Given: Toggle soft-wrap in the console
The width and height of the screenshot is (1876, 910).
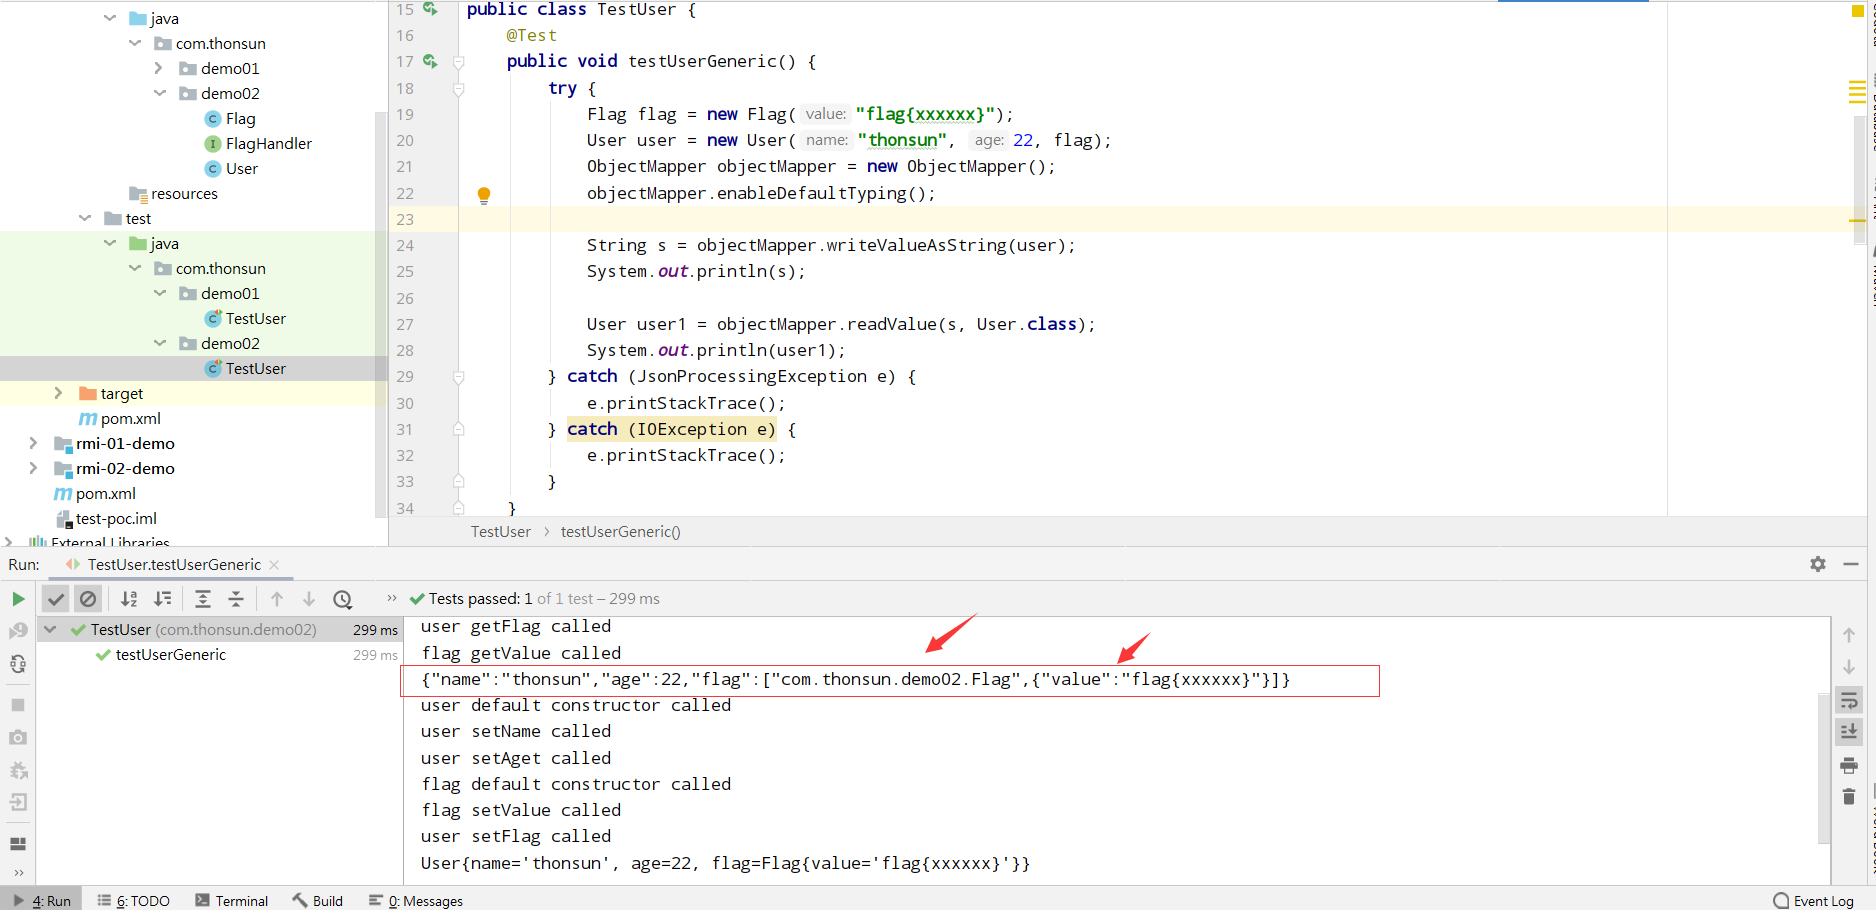Looking at the screenshot, I should [1849, 700].
